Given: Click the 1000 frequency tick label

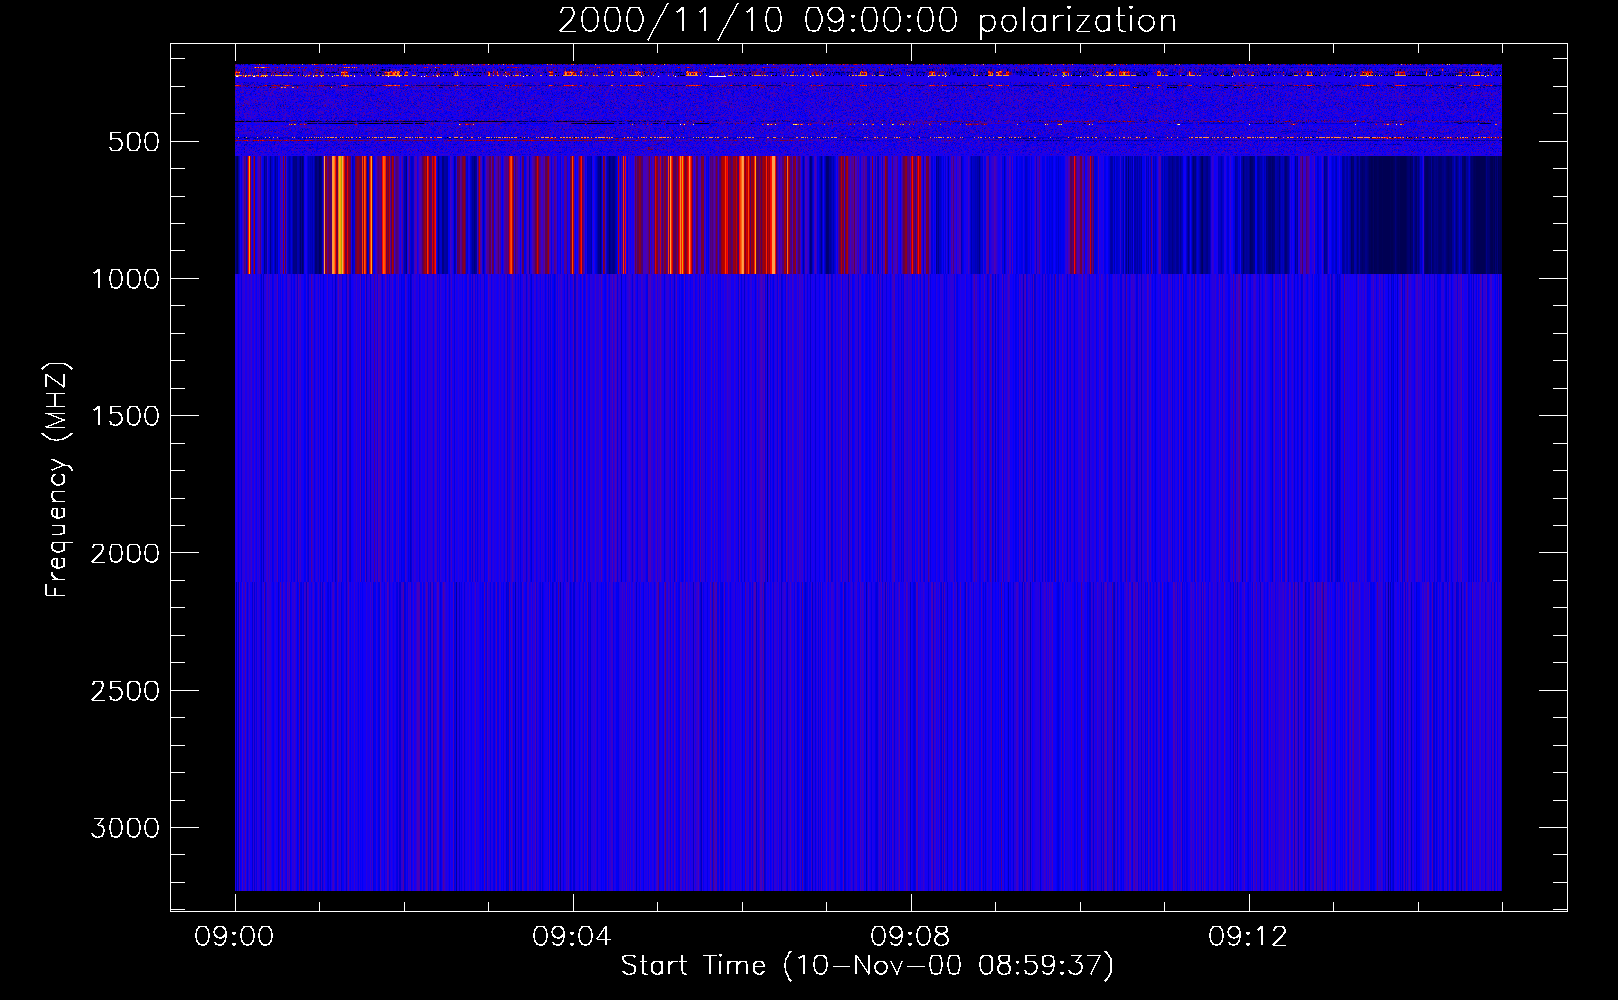Looking at the screenshot, I should coord(125,279).
